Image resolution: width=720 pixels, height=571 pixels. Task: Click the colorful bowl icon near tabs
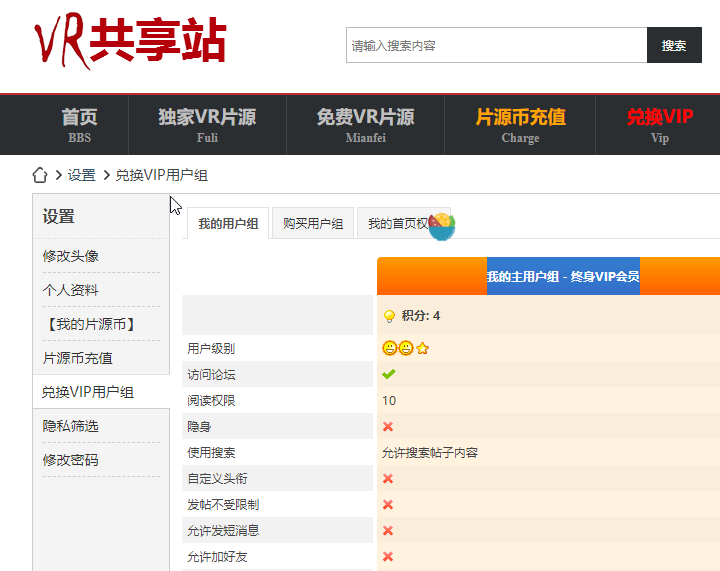(x=442, y=226)
